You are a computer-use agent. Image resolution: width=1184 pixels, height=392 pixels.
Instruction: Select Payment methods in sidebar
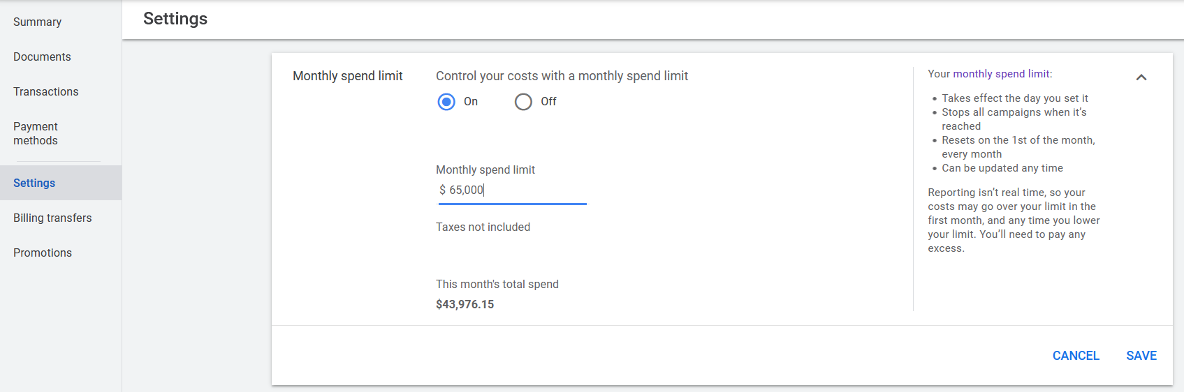pyautogui.click(x=35, y=134)
